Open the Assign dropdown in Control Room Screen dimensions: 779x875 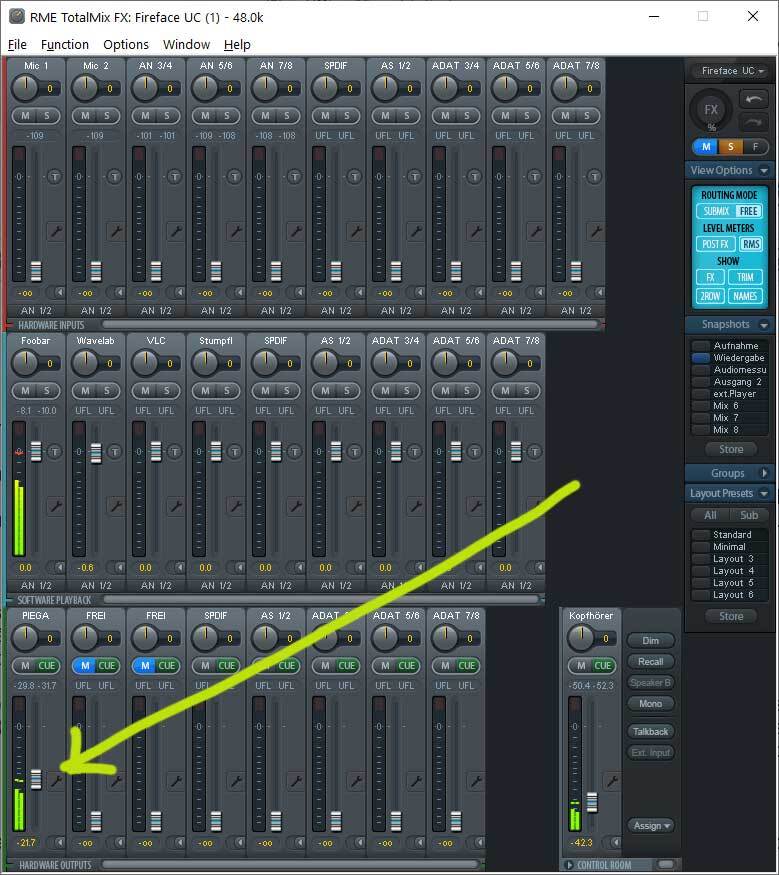click(x=650, y=826)
